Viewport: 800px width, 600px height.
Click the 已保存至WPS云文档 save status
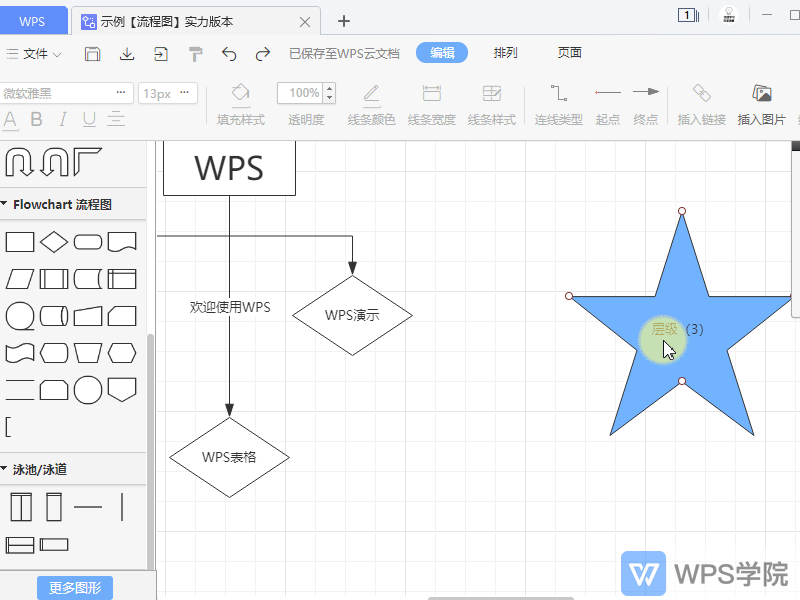(344, 54)
